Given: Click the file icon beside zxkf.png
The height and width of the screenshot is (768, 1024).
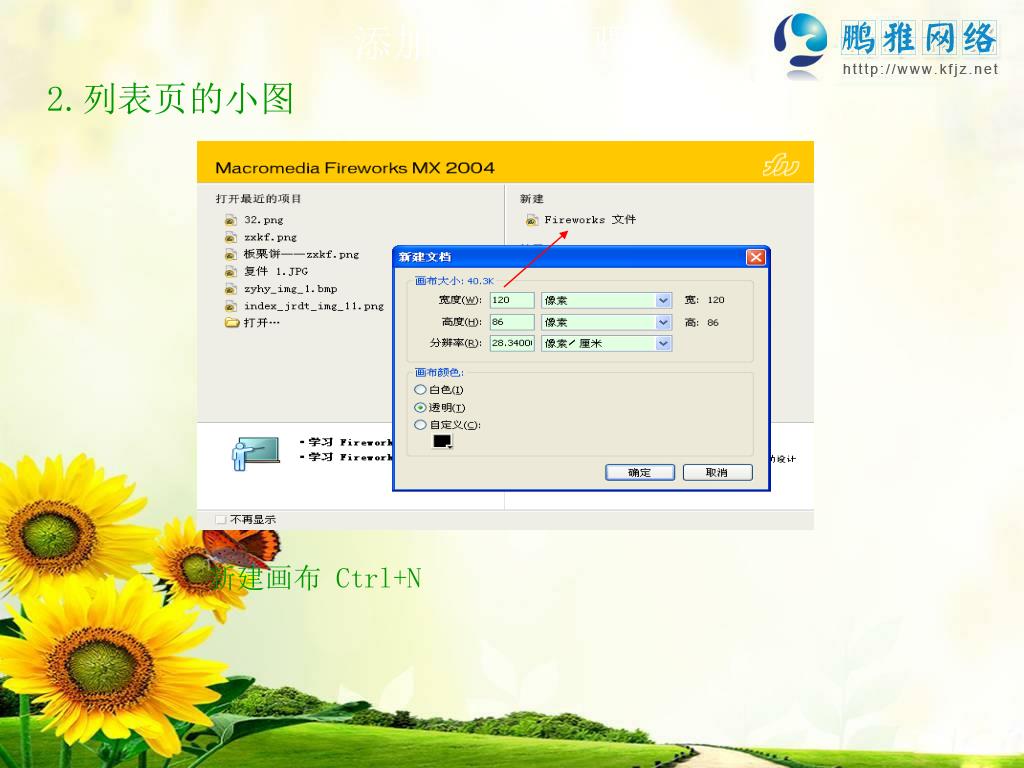Looking at the screenshot, I should [231, 237].
